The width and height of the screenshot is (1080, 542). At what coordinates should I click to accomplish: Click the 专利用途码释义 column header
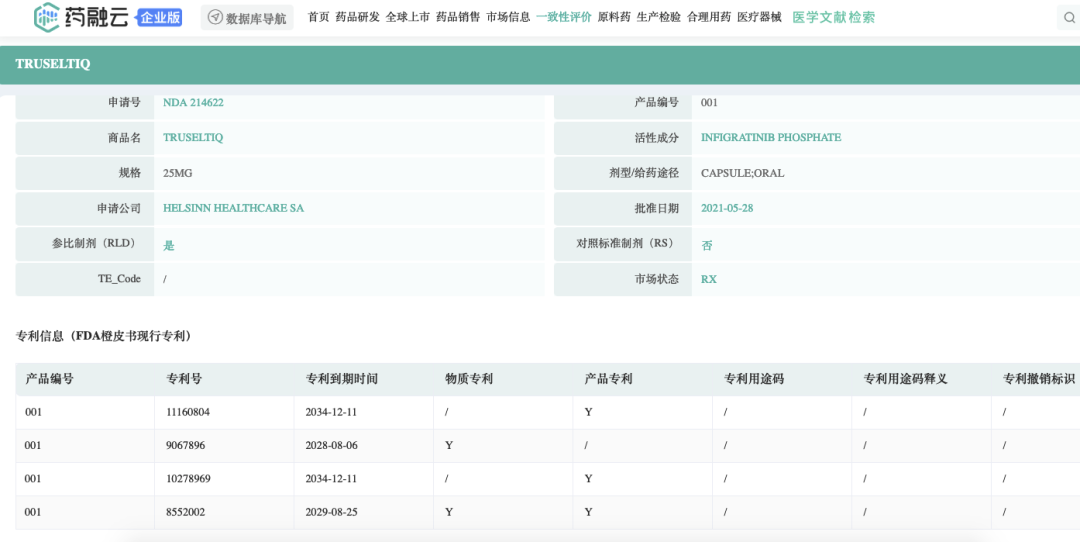click(x=905, y=379)
